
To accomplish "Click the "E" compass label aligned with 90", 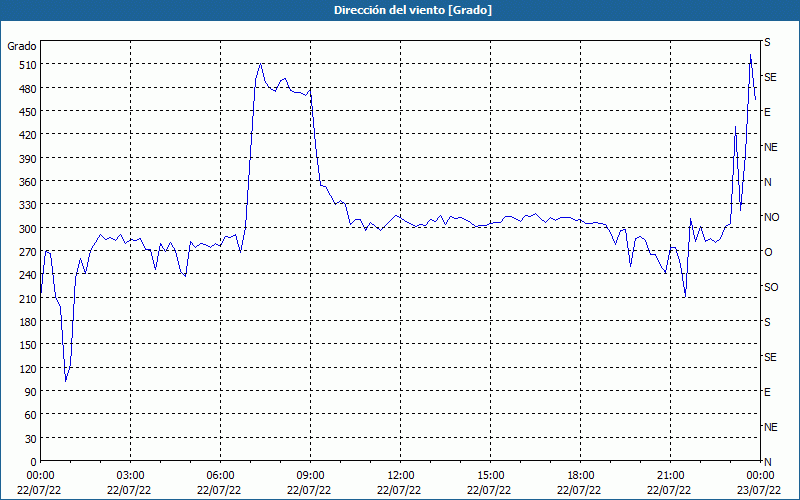I will pyautogui.click(x=767, y=392).
